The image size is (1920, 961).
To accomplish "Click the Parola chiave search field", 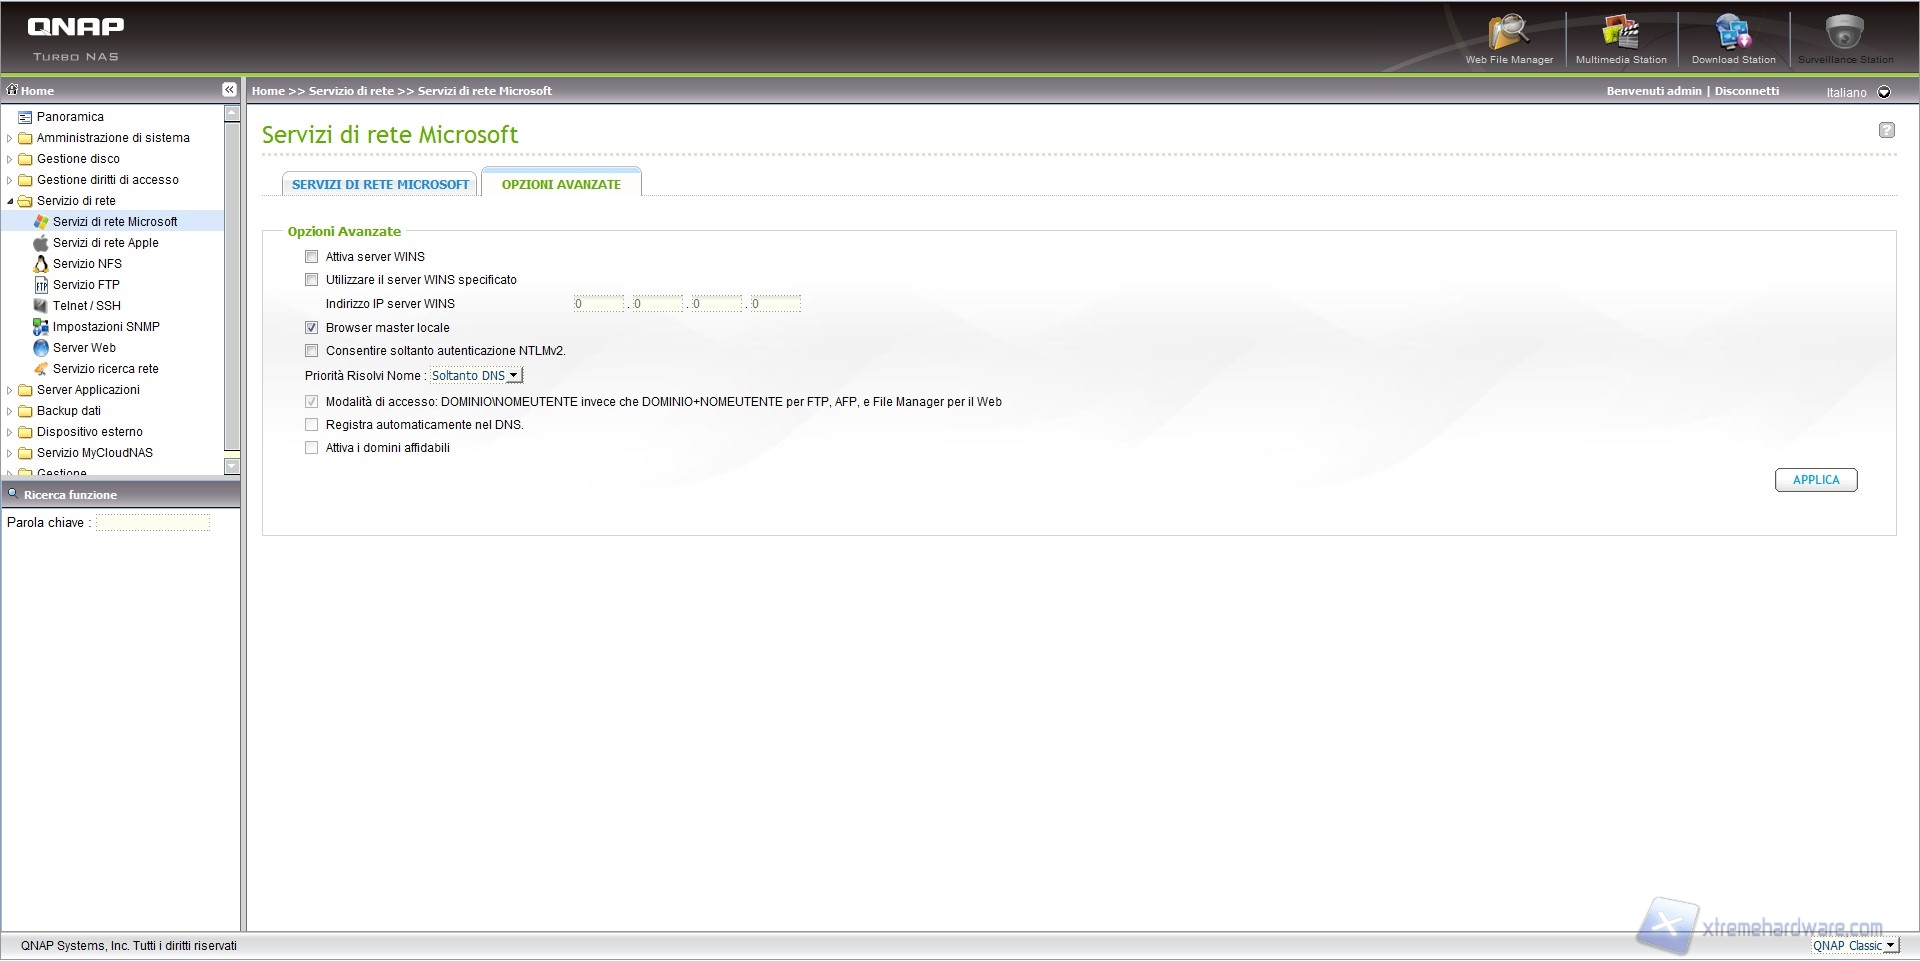I will pos(153,523).
